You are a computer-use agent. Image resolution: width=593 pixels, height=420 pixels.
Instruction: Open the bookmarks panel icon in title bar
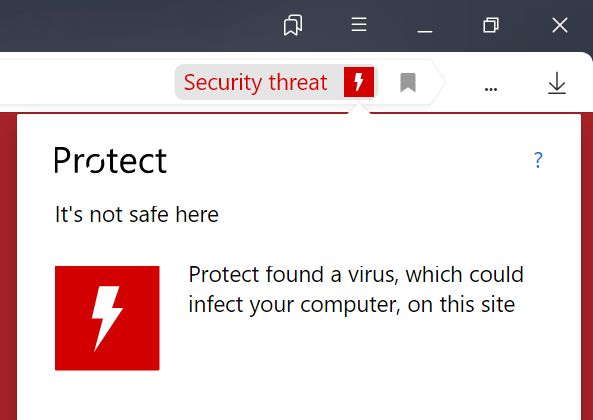(293, 25)
